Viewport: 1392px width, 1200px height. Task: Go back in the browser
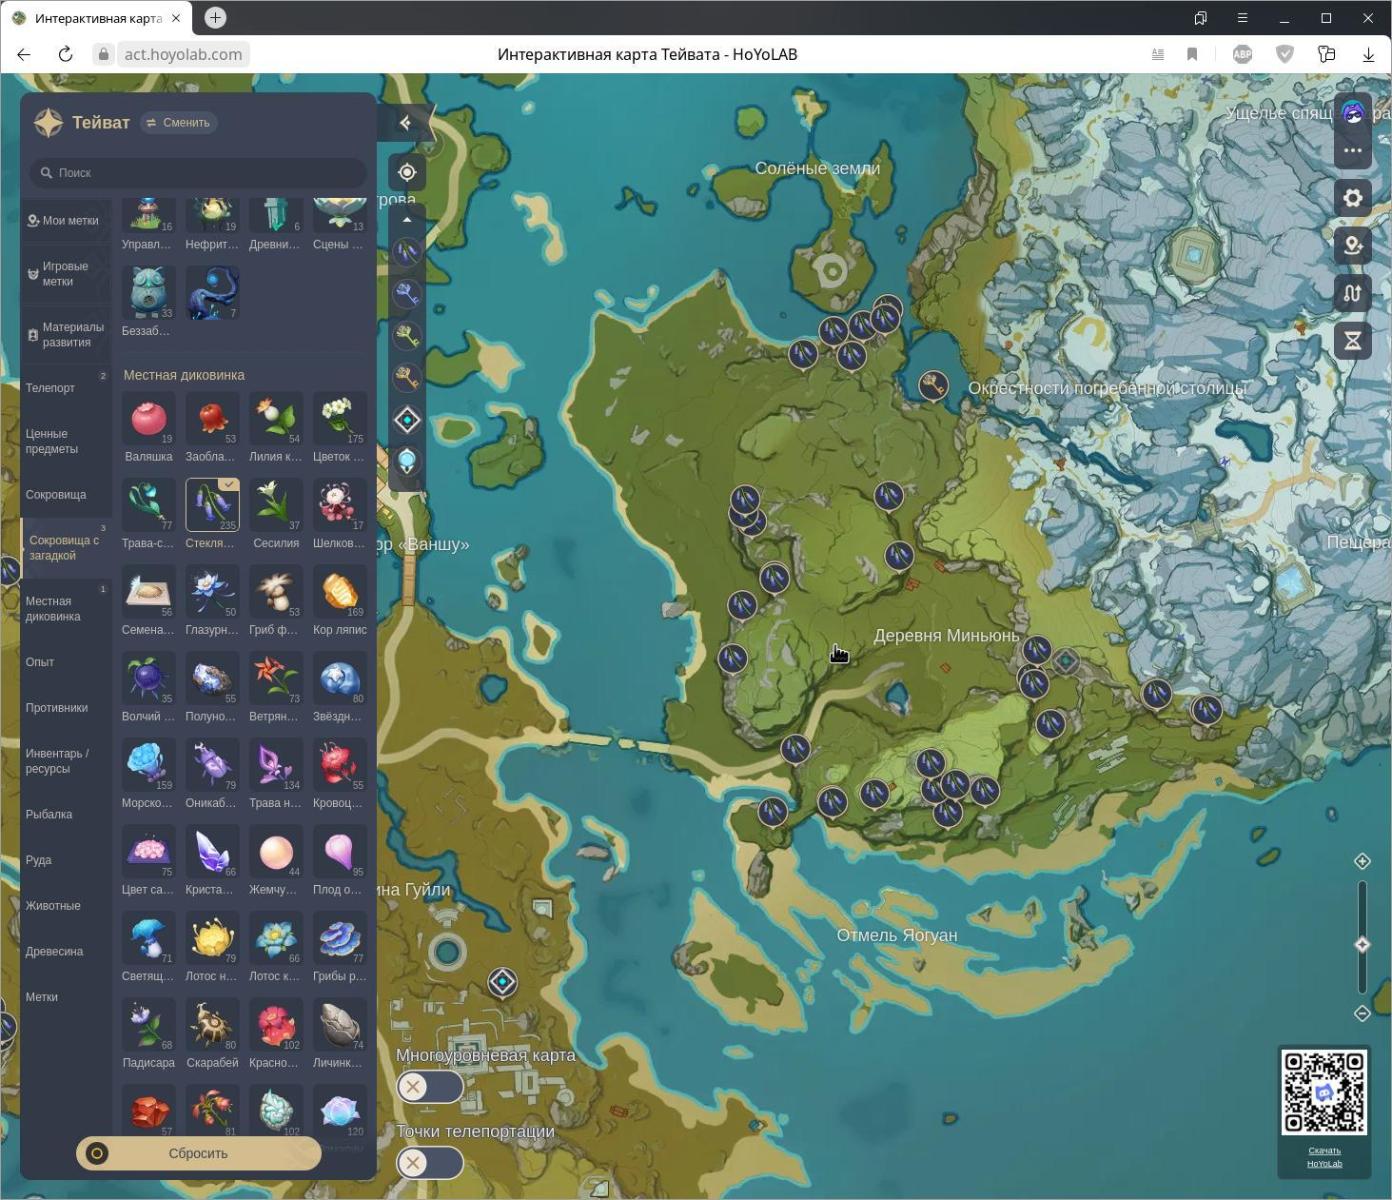coord(24,54)
